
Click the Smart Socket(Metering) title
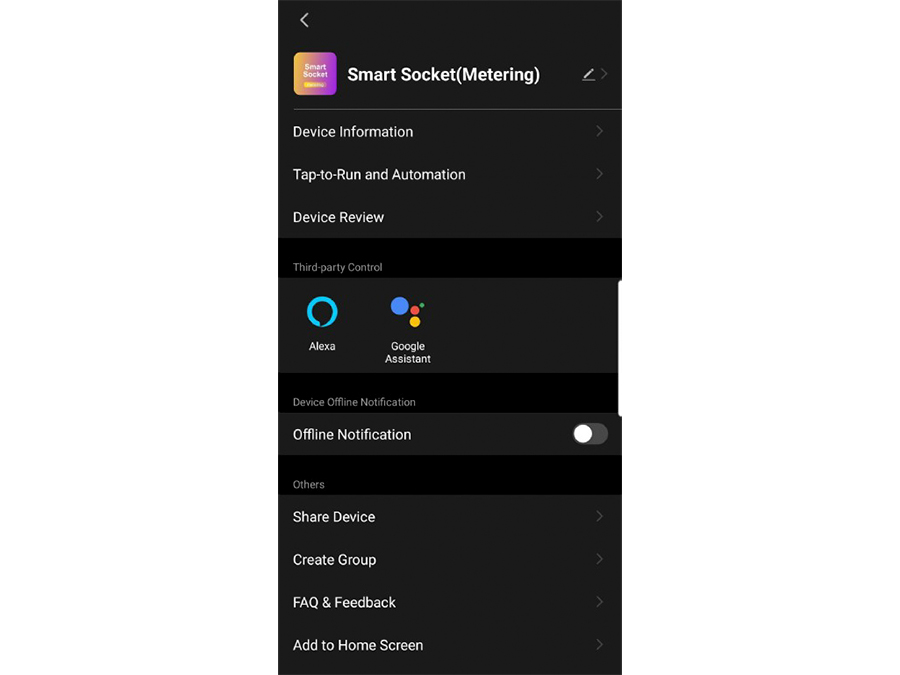pyautogui.click(x=443, y=75)
